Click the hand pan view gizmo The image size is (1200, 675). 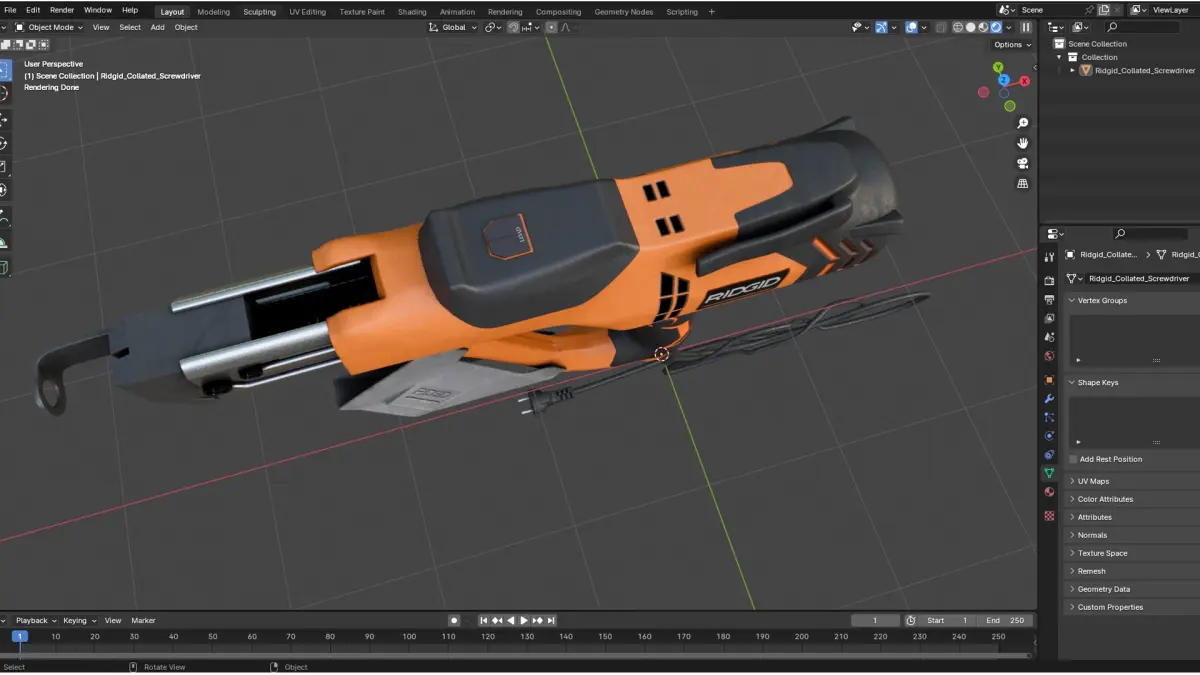[x=1023, y=143]
